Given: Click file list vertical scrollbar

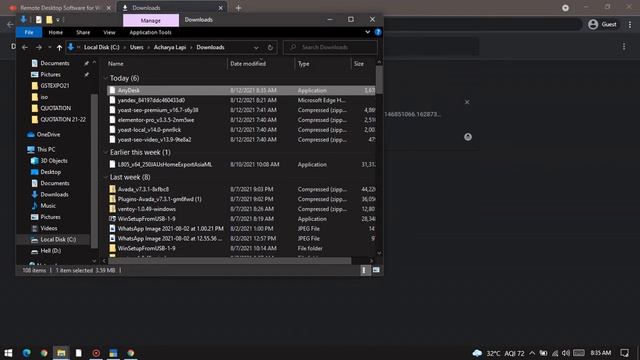Looking at the screenshot, I should [379, 80].
